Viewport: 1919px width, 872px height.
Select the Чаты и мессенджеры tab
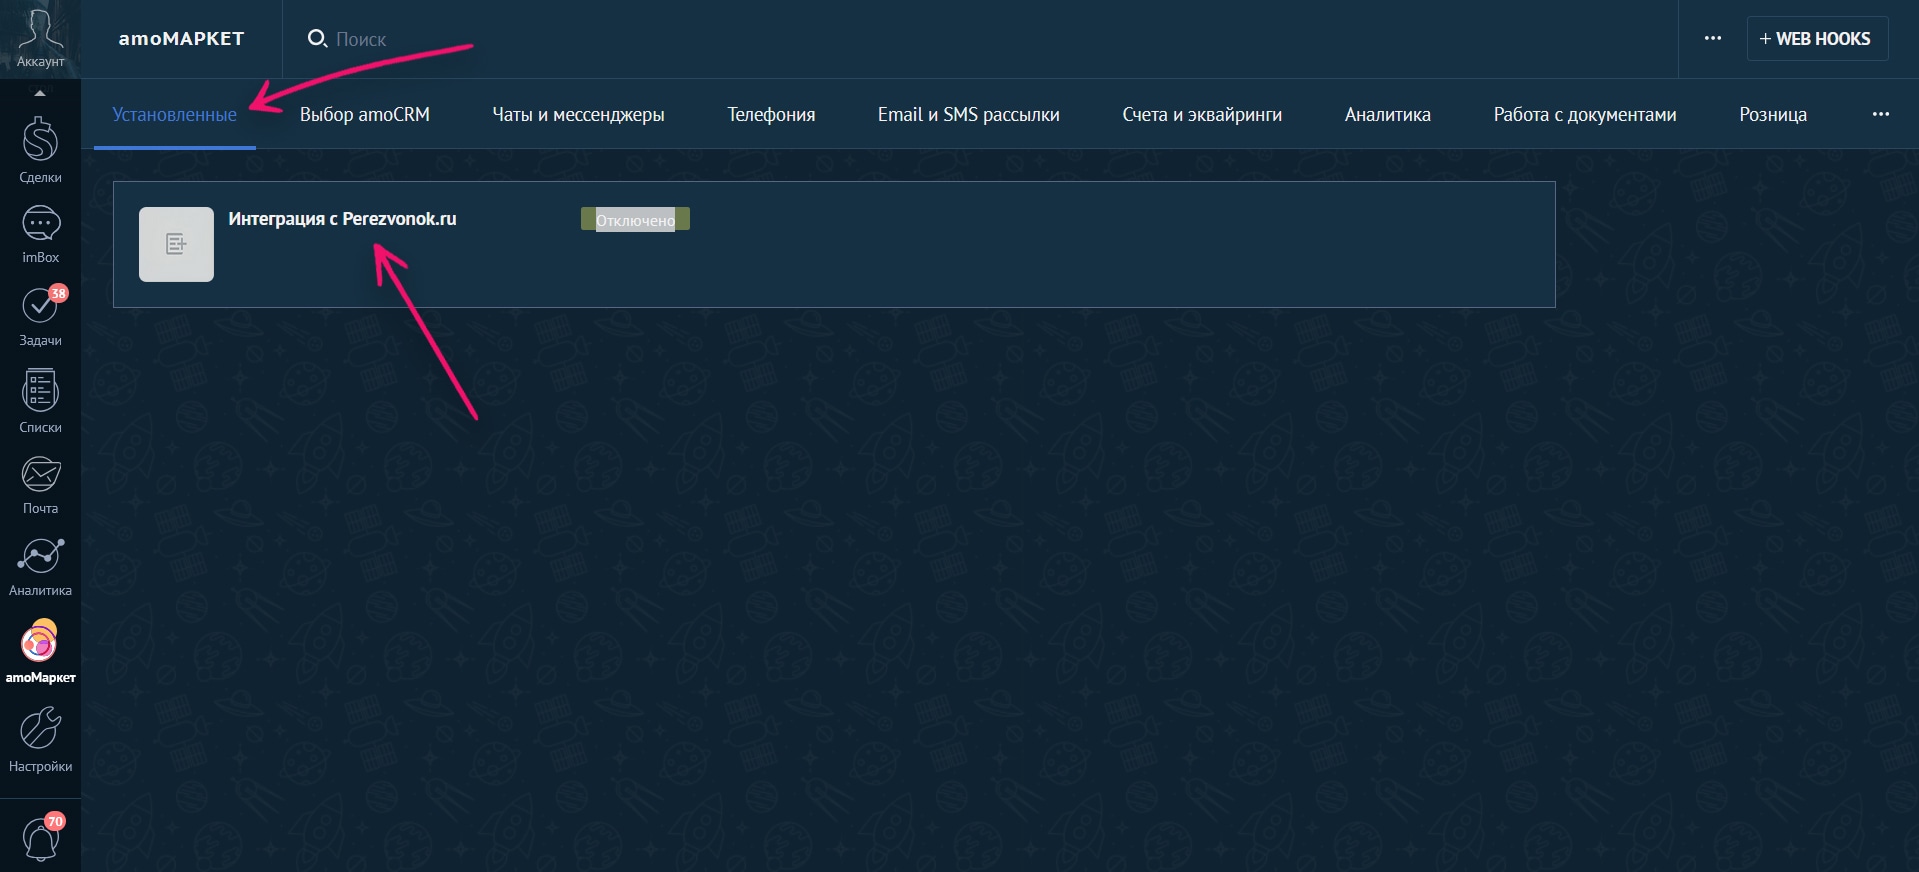pyautogui.click(x=578, y=114)
